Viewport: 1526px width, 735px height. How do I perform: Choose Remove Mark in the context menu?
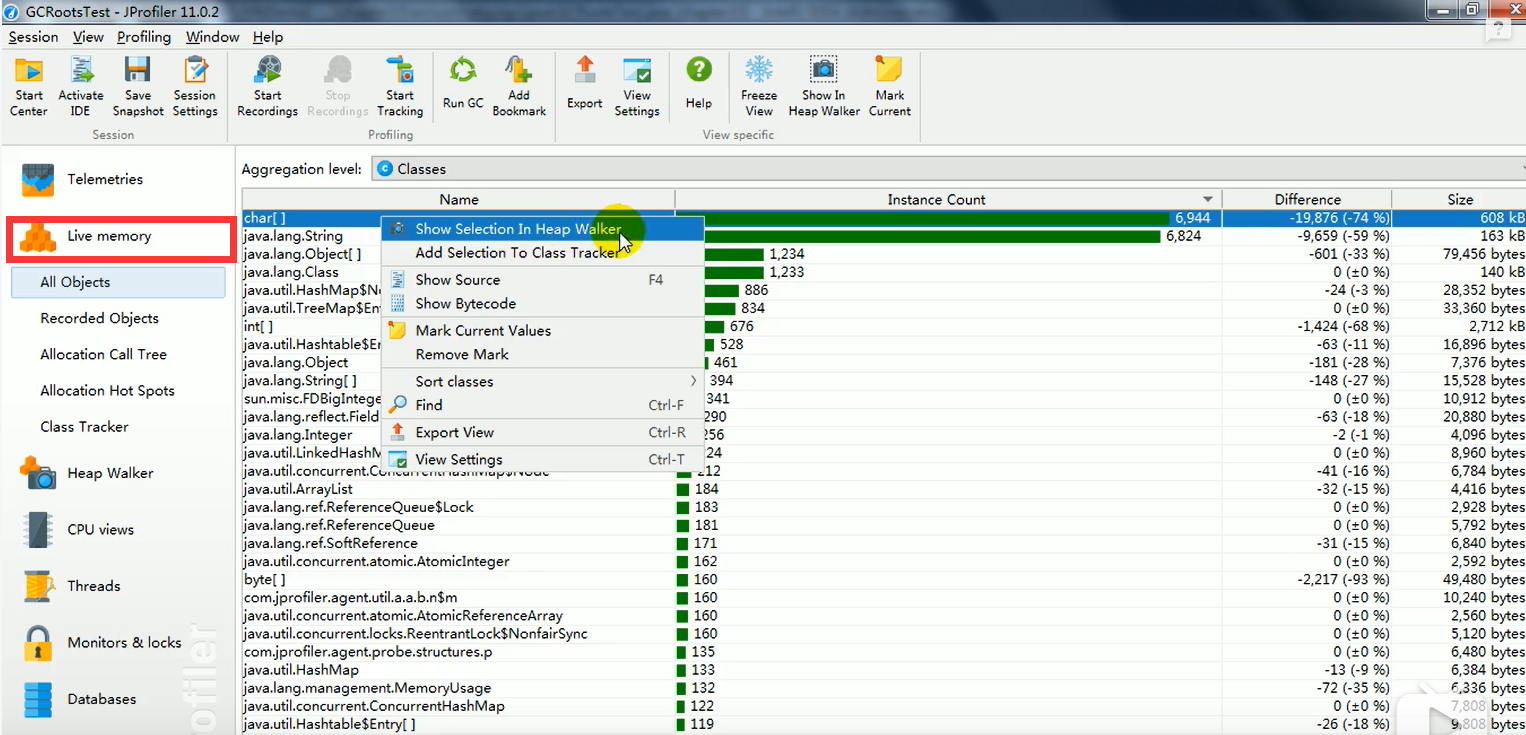[x=543, y=355]
